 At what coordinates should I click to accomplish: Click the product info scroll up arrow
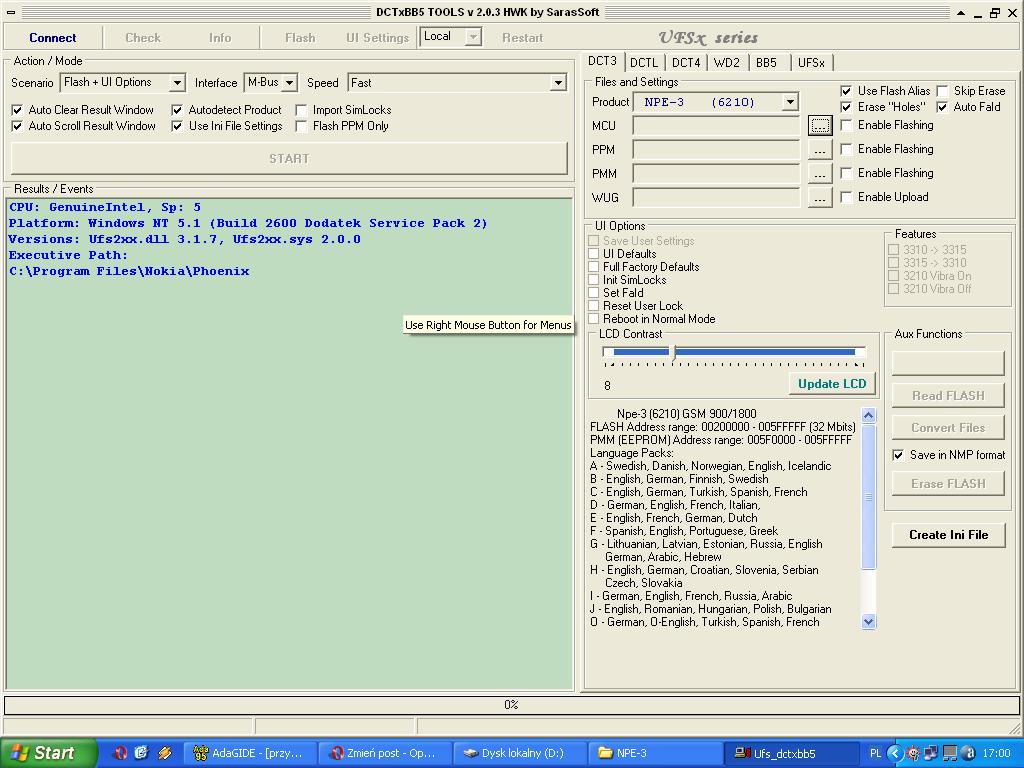[x=869, y=415]
